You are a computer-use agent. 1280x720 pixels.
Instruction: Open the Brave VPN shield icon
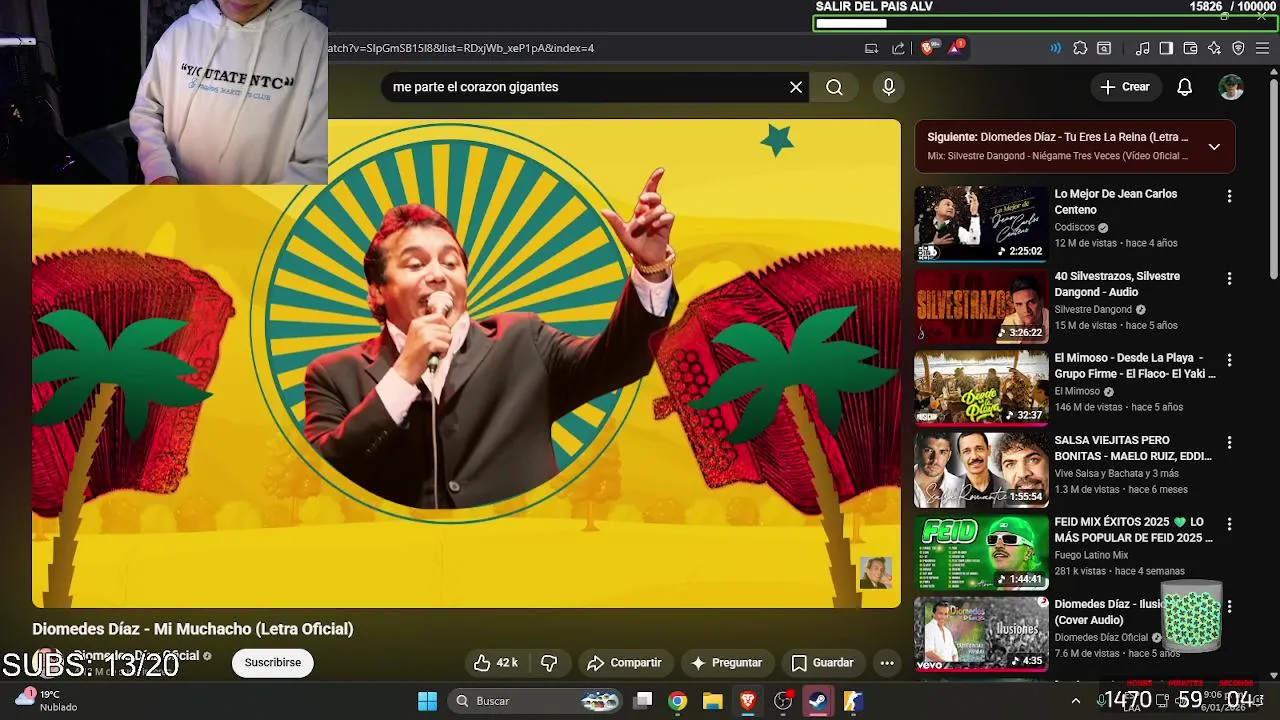[x=1238, y=48]
